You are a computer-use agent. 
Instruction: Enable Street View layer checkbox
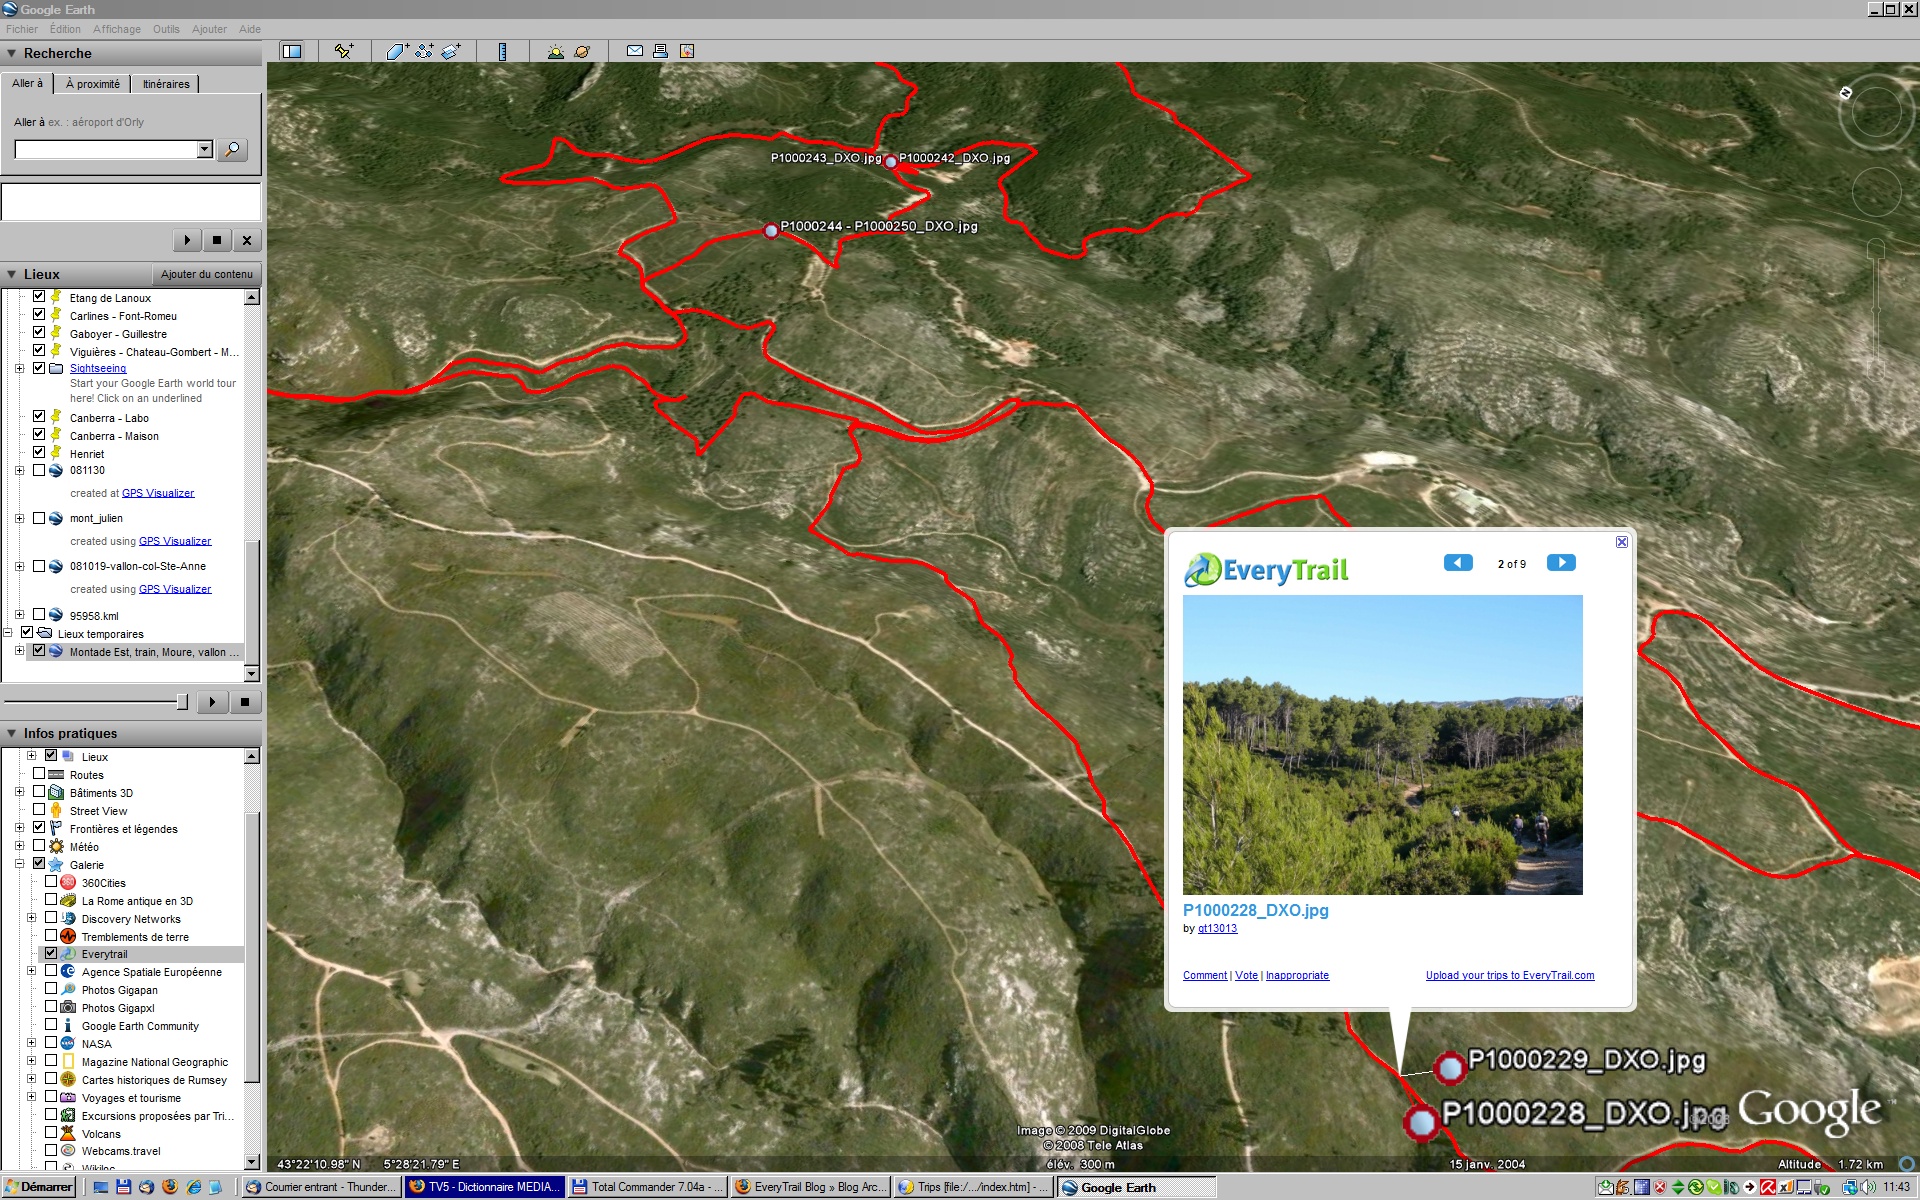click(39, 809)
